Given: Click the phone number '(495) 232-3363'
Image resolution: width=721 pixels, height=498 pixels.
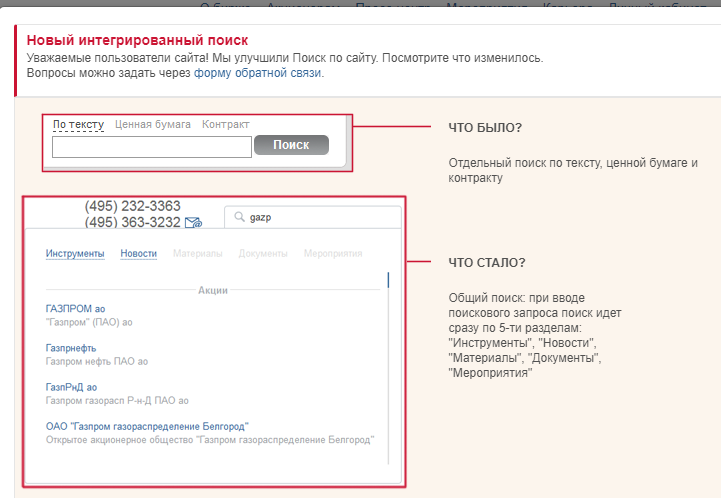Looking at the screenshot, I should 132,206.
